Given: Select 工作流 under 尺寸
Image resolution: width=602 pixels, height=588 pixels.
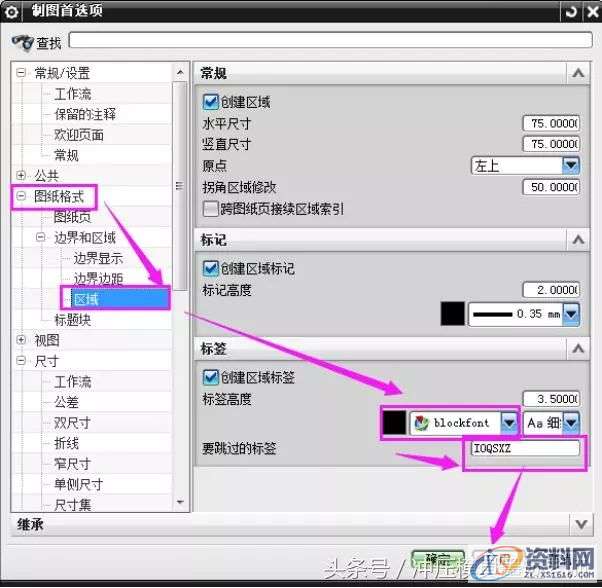Looking at the screenshot, I should tap(73, 382).
